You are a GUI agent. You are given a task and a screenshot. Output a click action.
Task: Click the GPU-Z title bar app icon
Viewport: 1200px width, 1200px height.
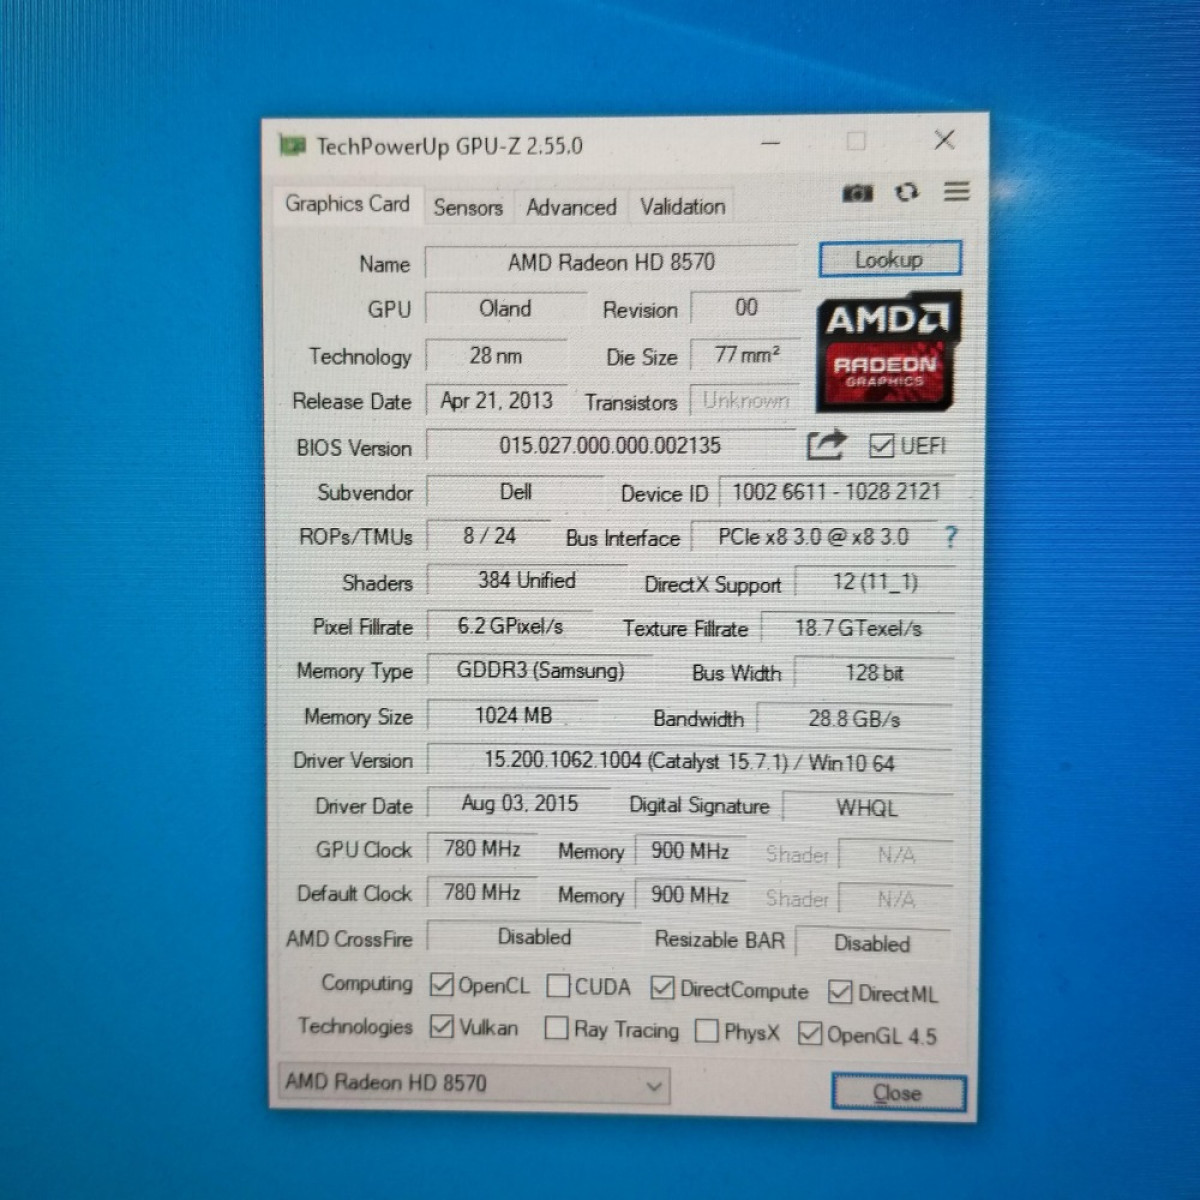292,146
